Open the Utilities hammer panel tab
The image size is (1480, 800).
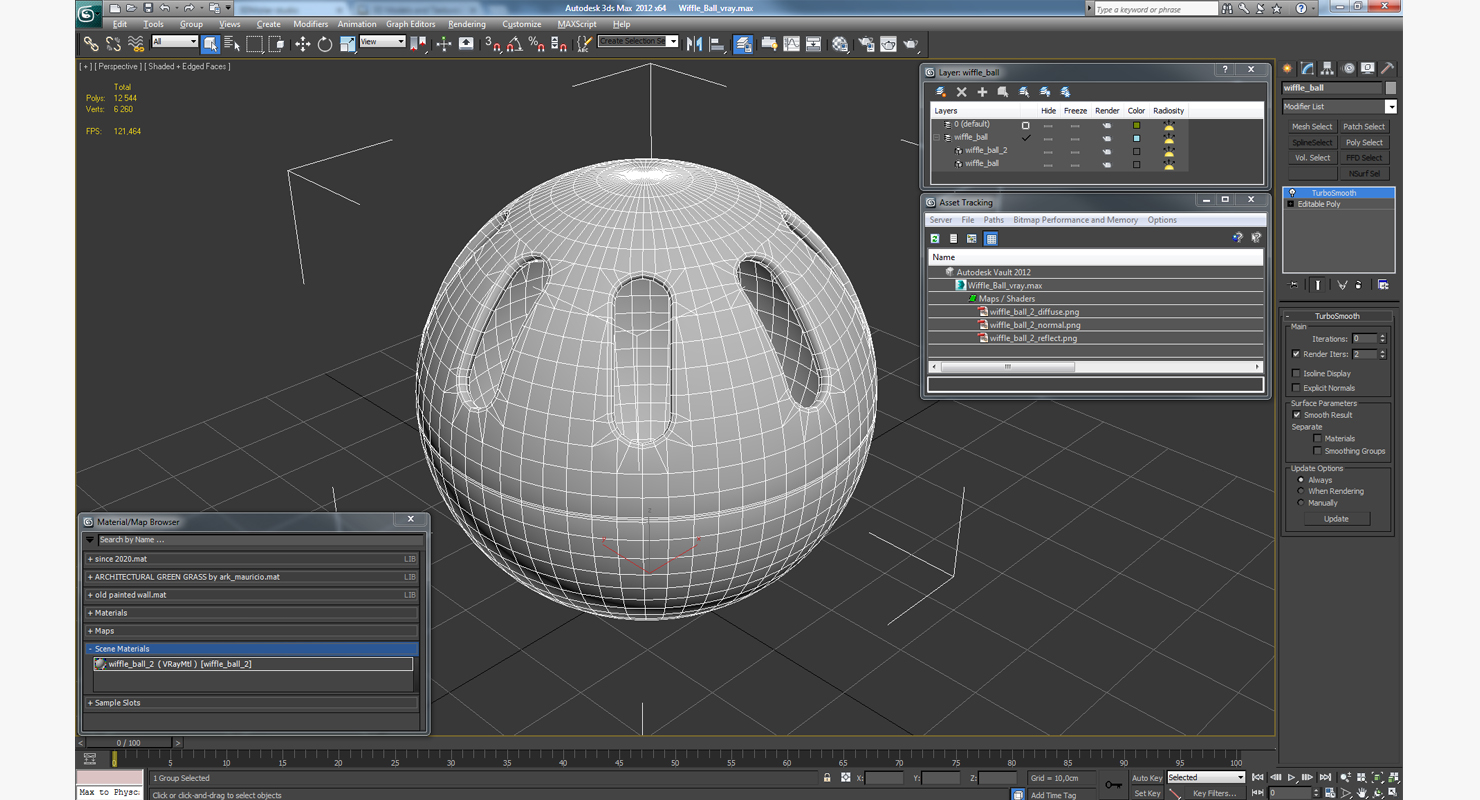coord(1387,69)
